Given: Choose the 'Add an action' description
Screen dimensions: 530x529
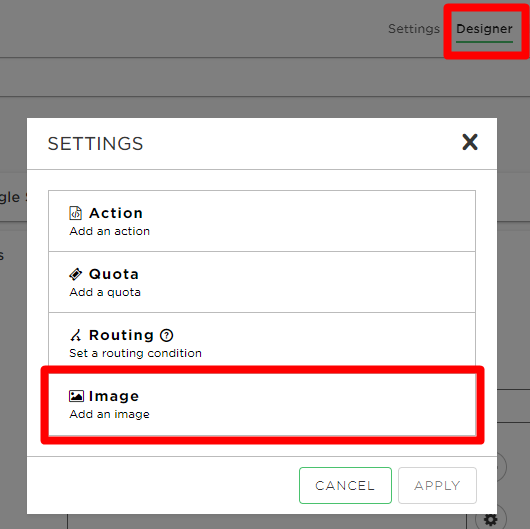Looking at the screenshot, I should coord(110,231).
